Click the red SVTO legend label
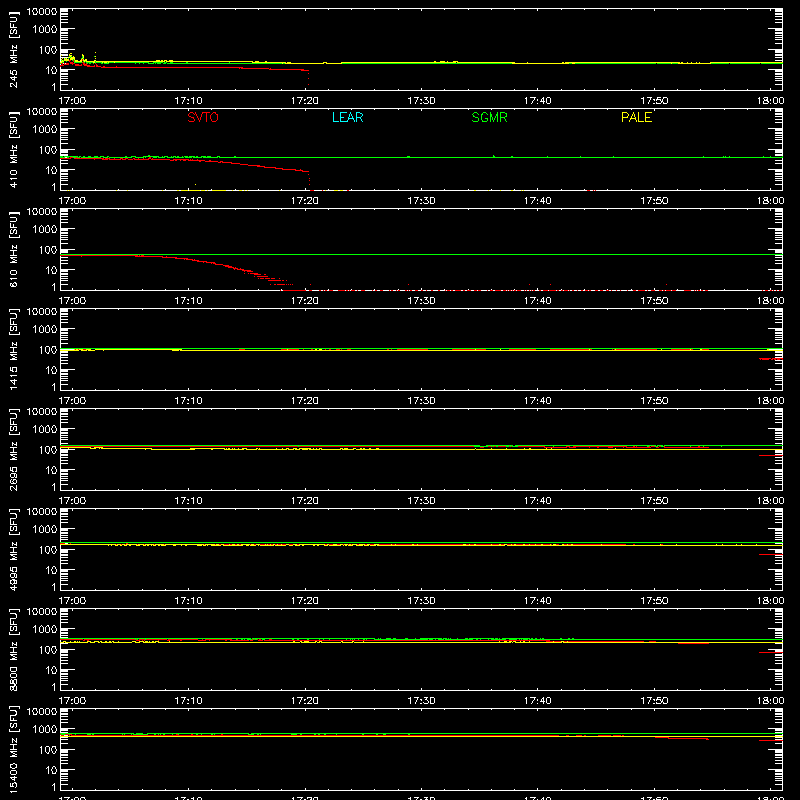The image size is (800, 800). pos(203,117)
